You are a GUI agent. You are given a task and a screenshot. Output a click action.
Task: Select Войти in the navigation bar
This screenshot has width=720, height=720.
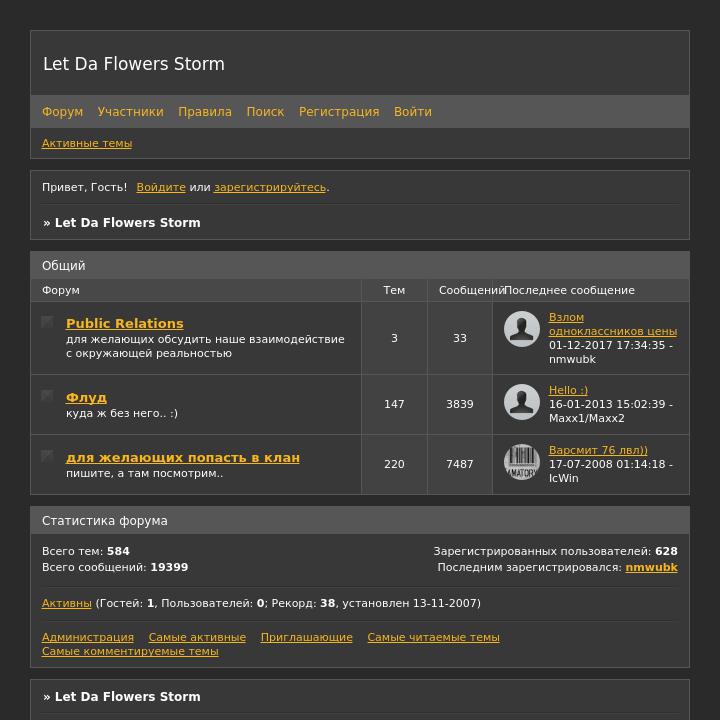click(x=413, y=112)
